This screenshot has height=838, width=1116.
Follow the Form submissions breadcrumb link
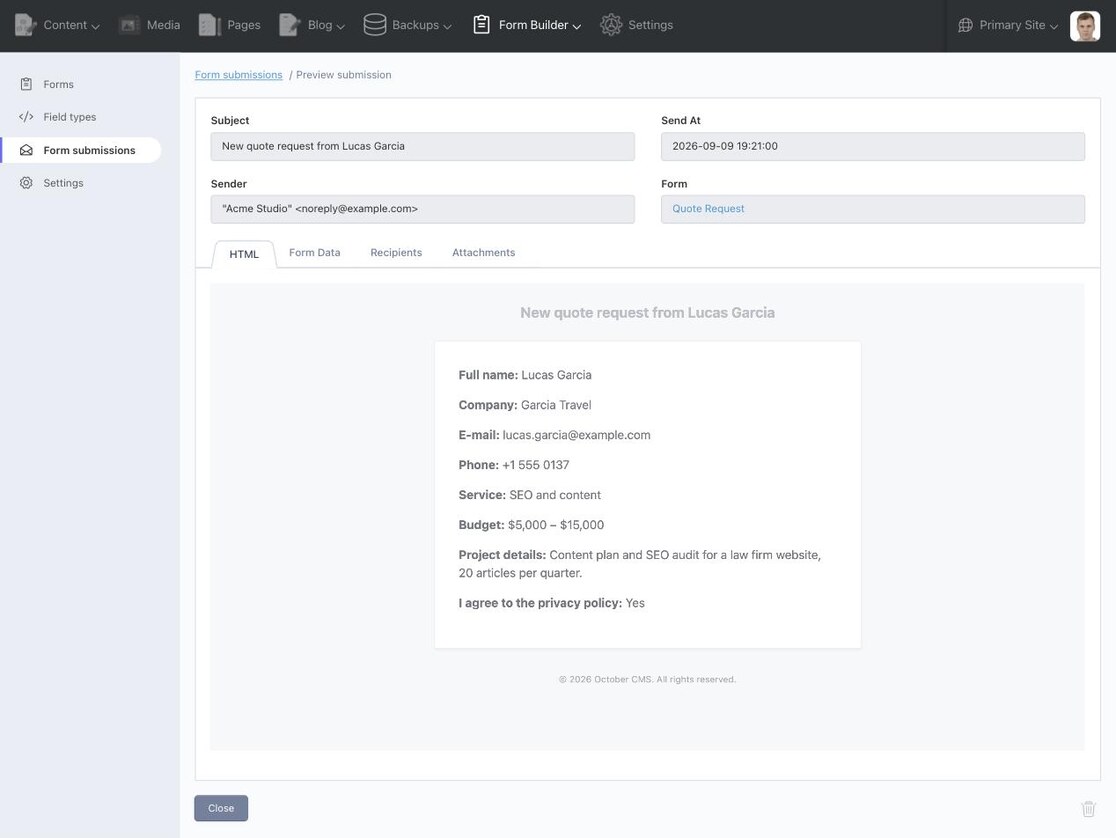(x=238, y=75)
